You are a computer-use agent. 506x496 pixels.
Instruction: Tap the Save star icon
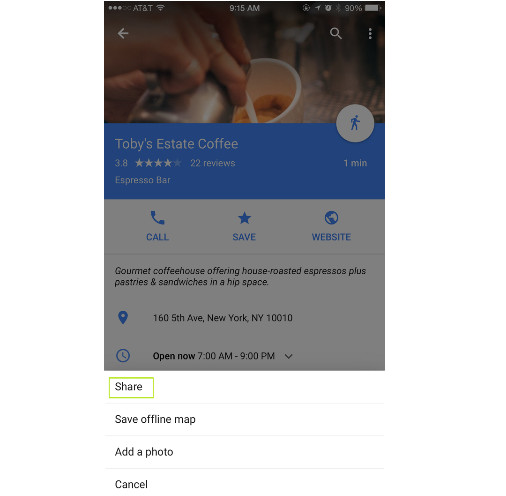(244, 218)
